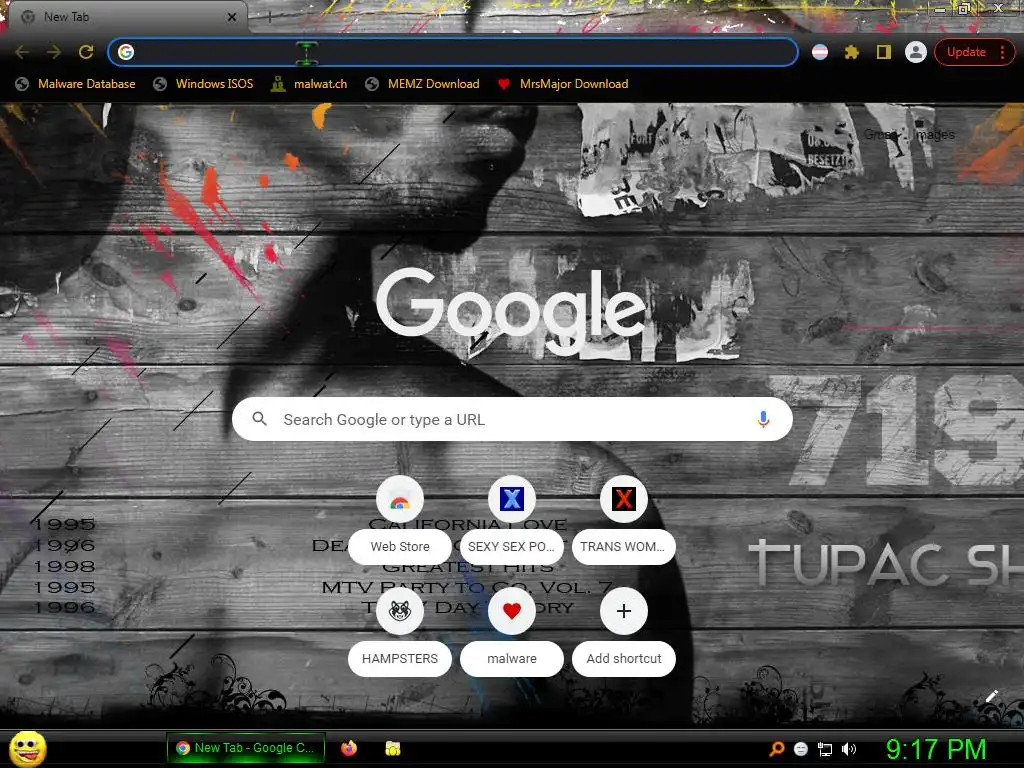
Task: Open the profile avatar menu
Action: 916,52
